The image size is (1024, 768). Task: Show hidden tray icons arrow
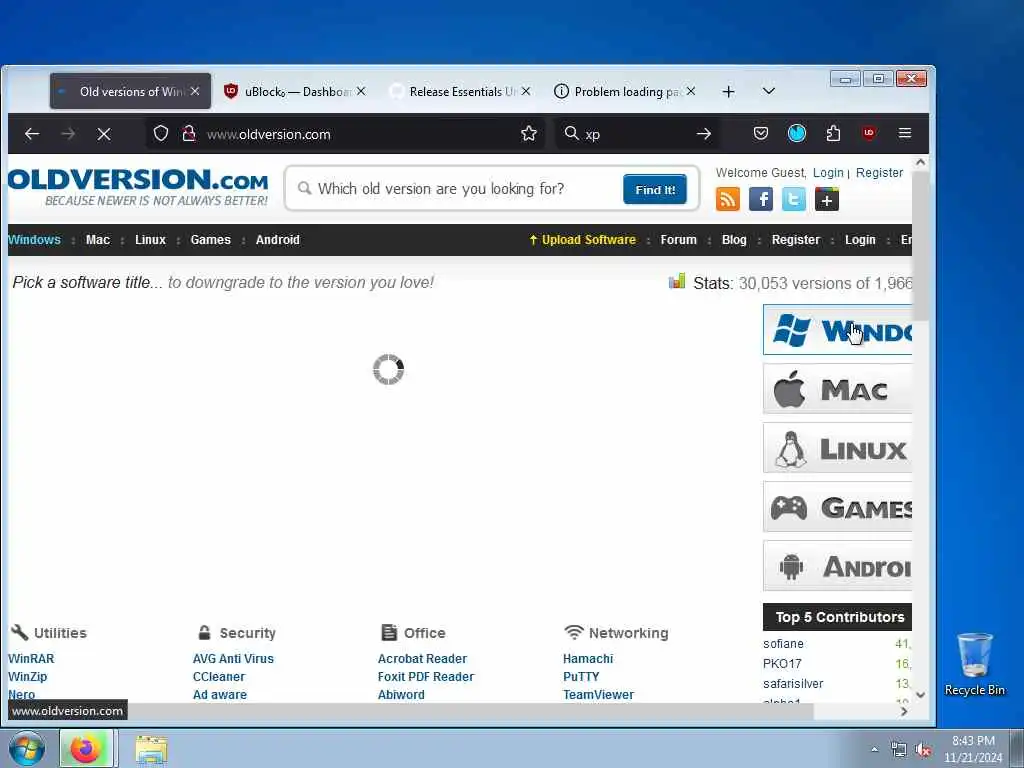pyautogui.click(x=874, y=750)
